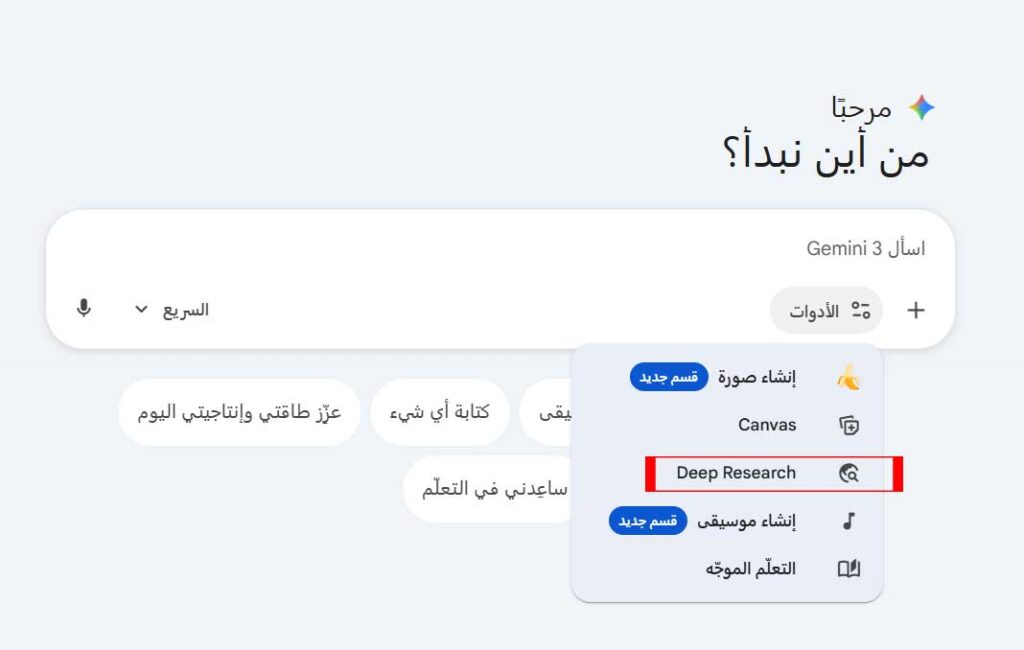Click the كتابة أي شيء suggestion chip
The width and height of the screenshot is (1024, 650).
tap(439, 412)
